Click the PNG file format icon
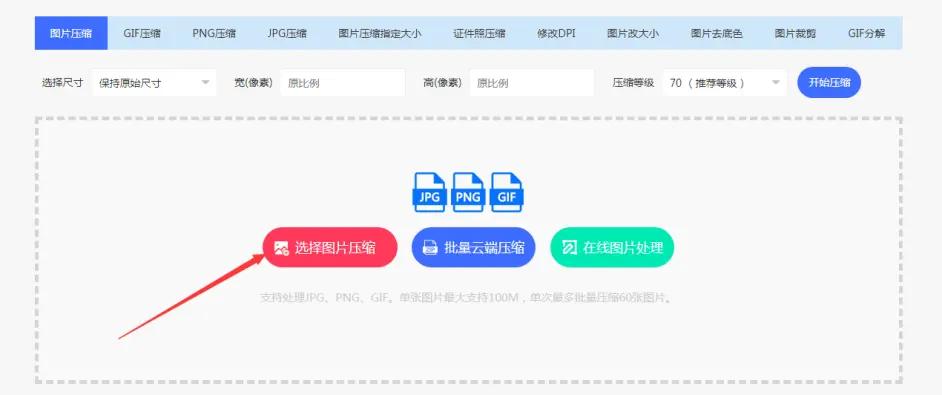This screenshot has height=395, width=942. (x=468, y=192)
